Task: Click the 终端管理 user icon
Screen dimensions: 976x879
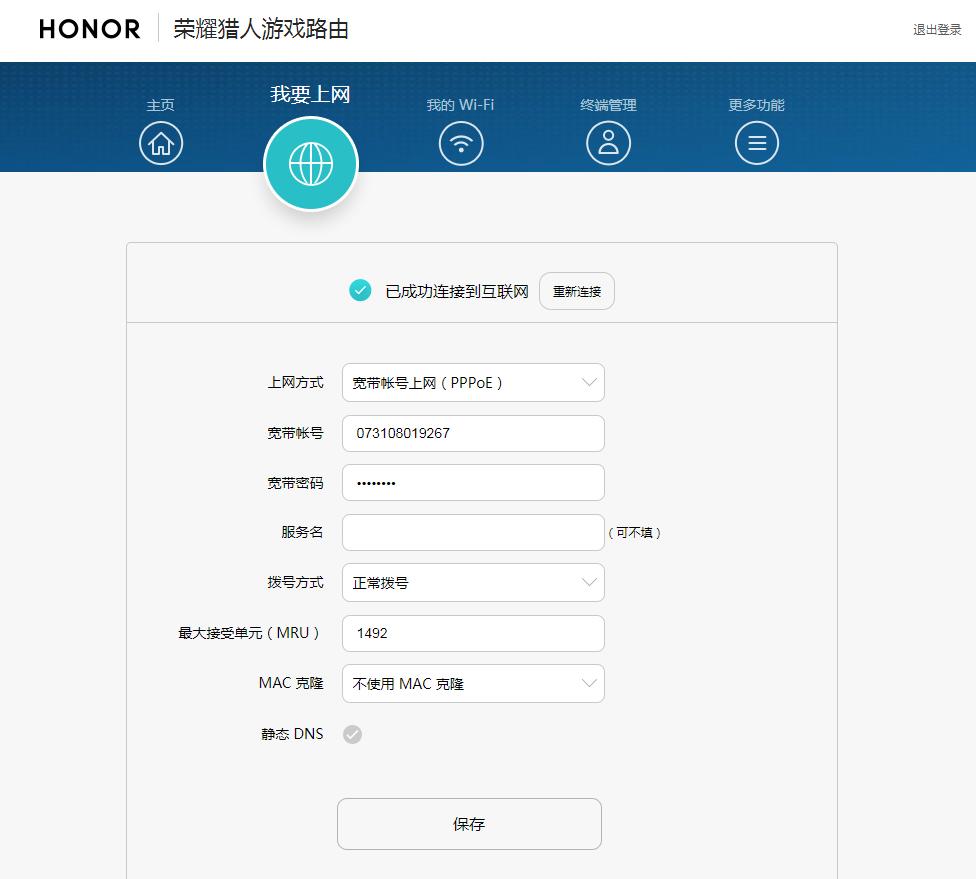Action: [x=609, y=143]
